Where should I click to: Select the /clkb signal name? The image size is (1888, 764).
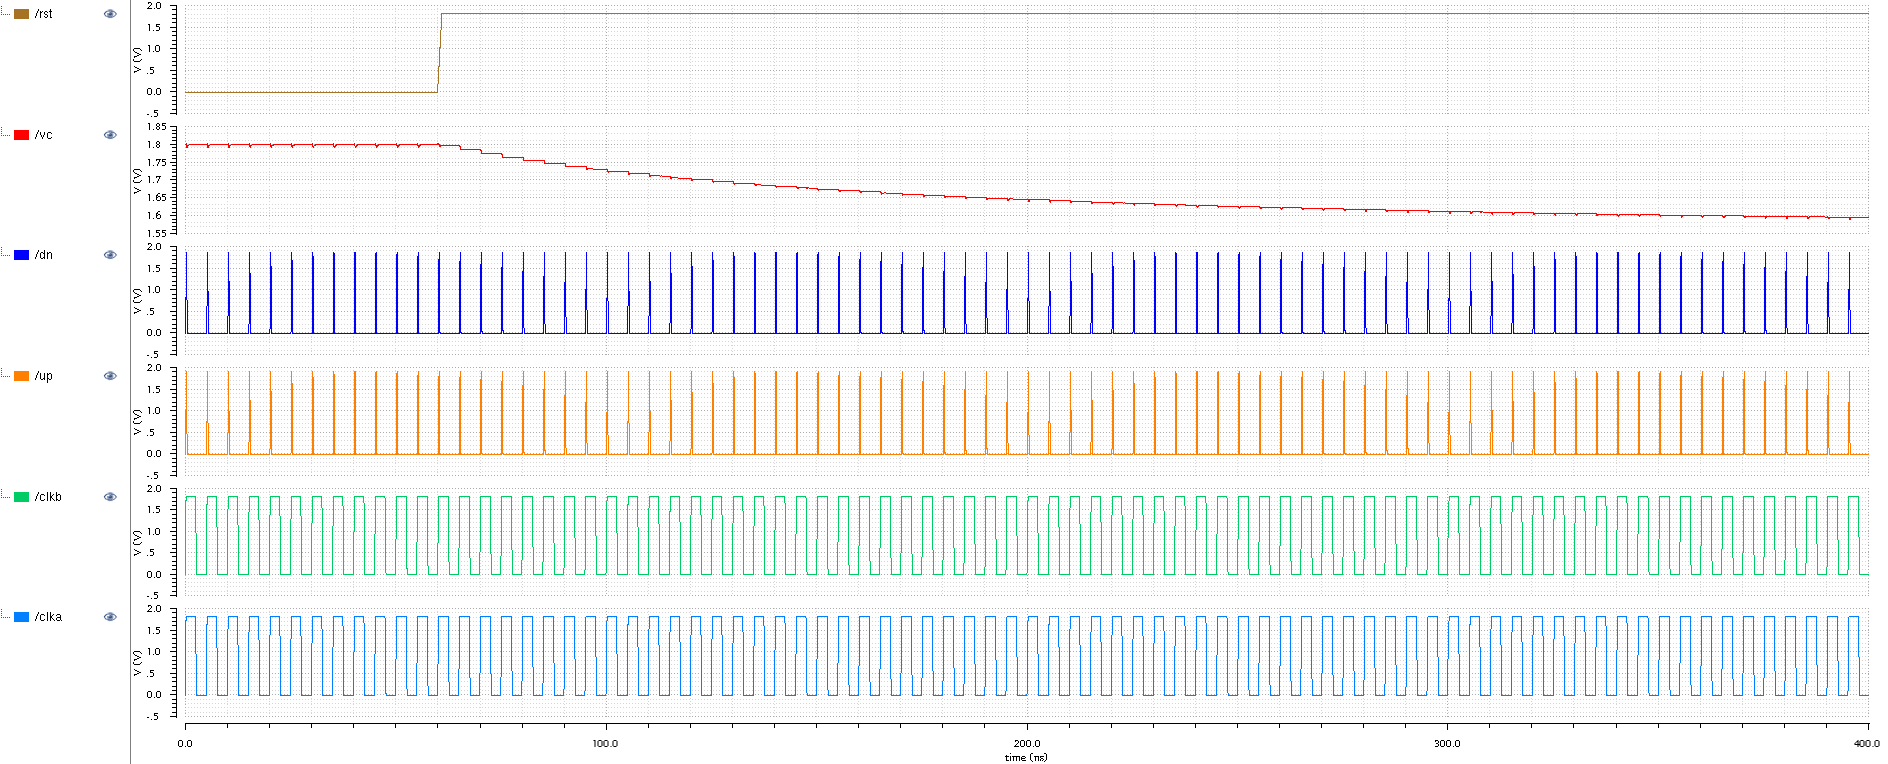coord(48,497)
